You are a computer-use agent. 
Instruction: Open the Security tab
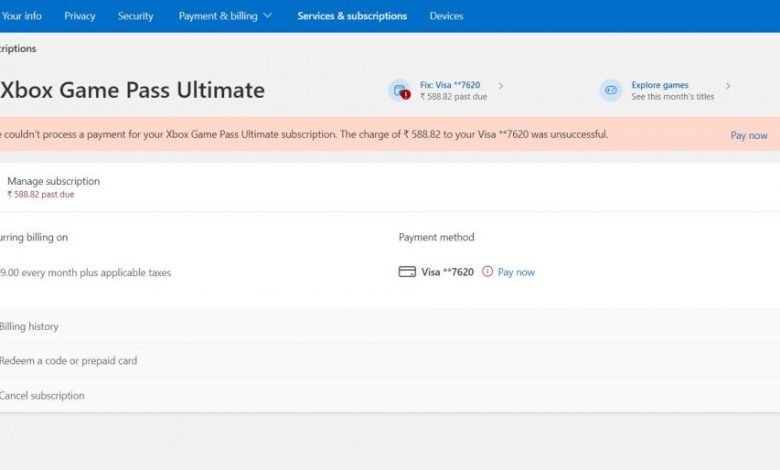tap(135, 16)
